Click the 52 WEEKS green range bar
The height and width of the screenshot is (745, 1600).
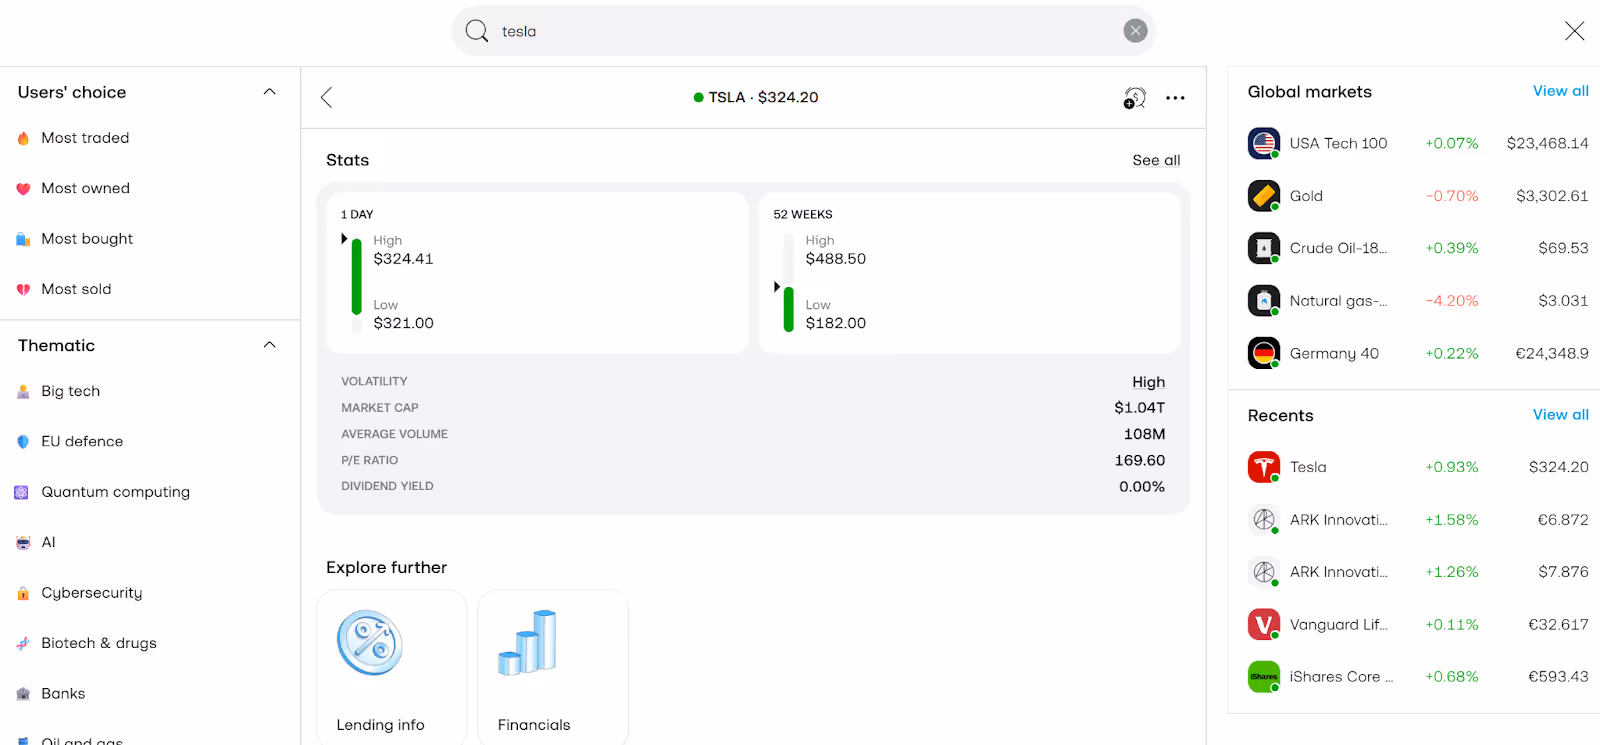[788, 309]
